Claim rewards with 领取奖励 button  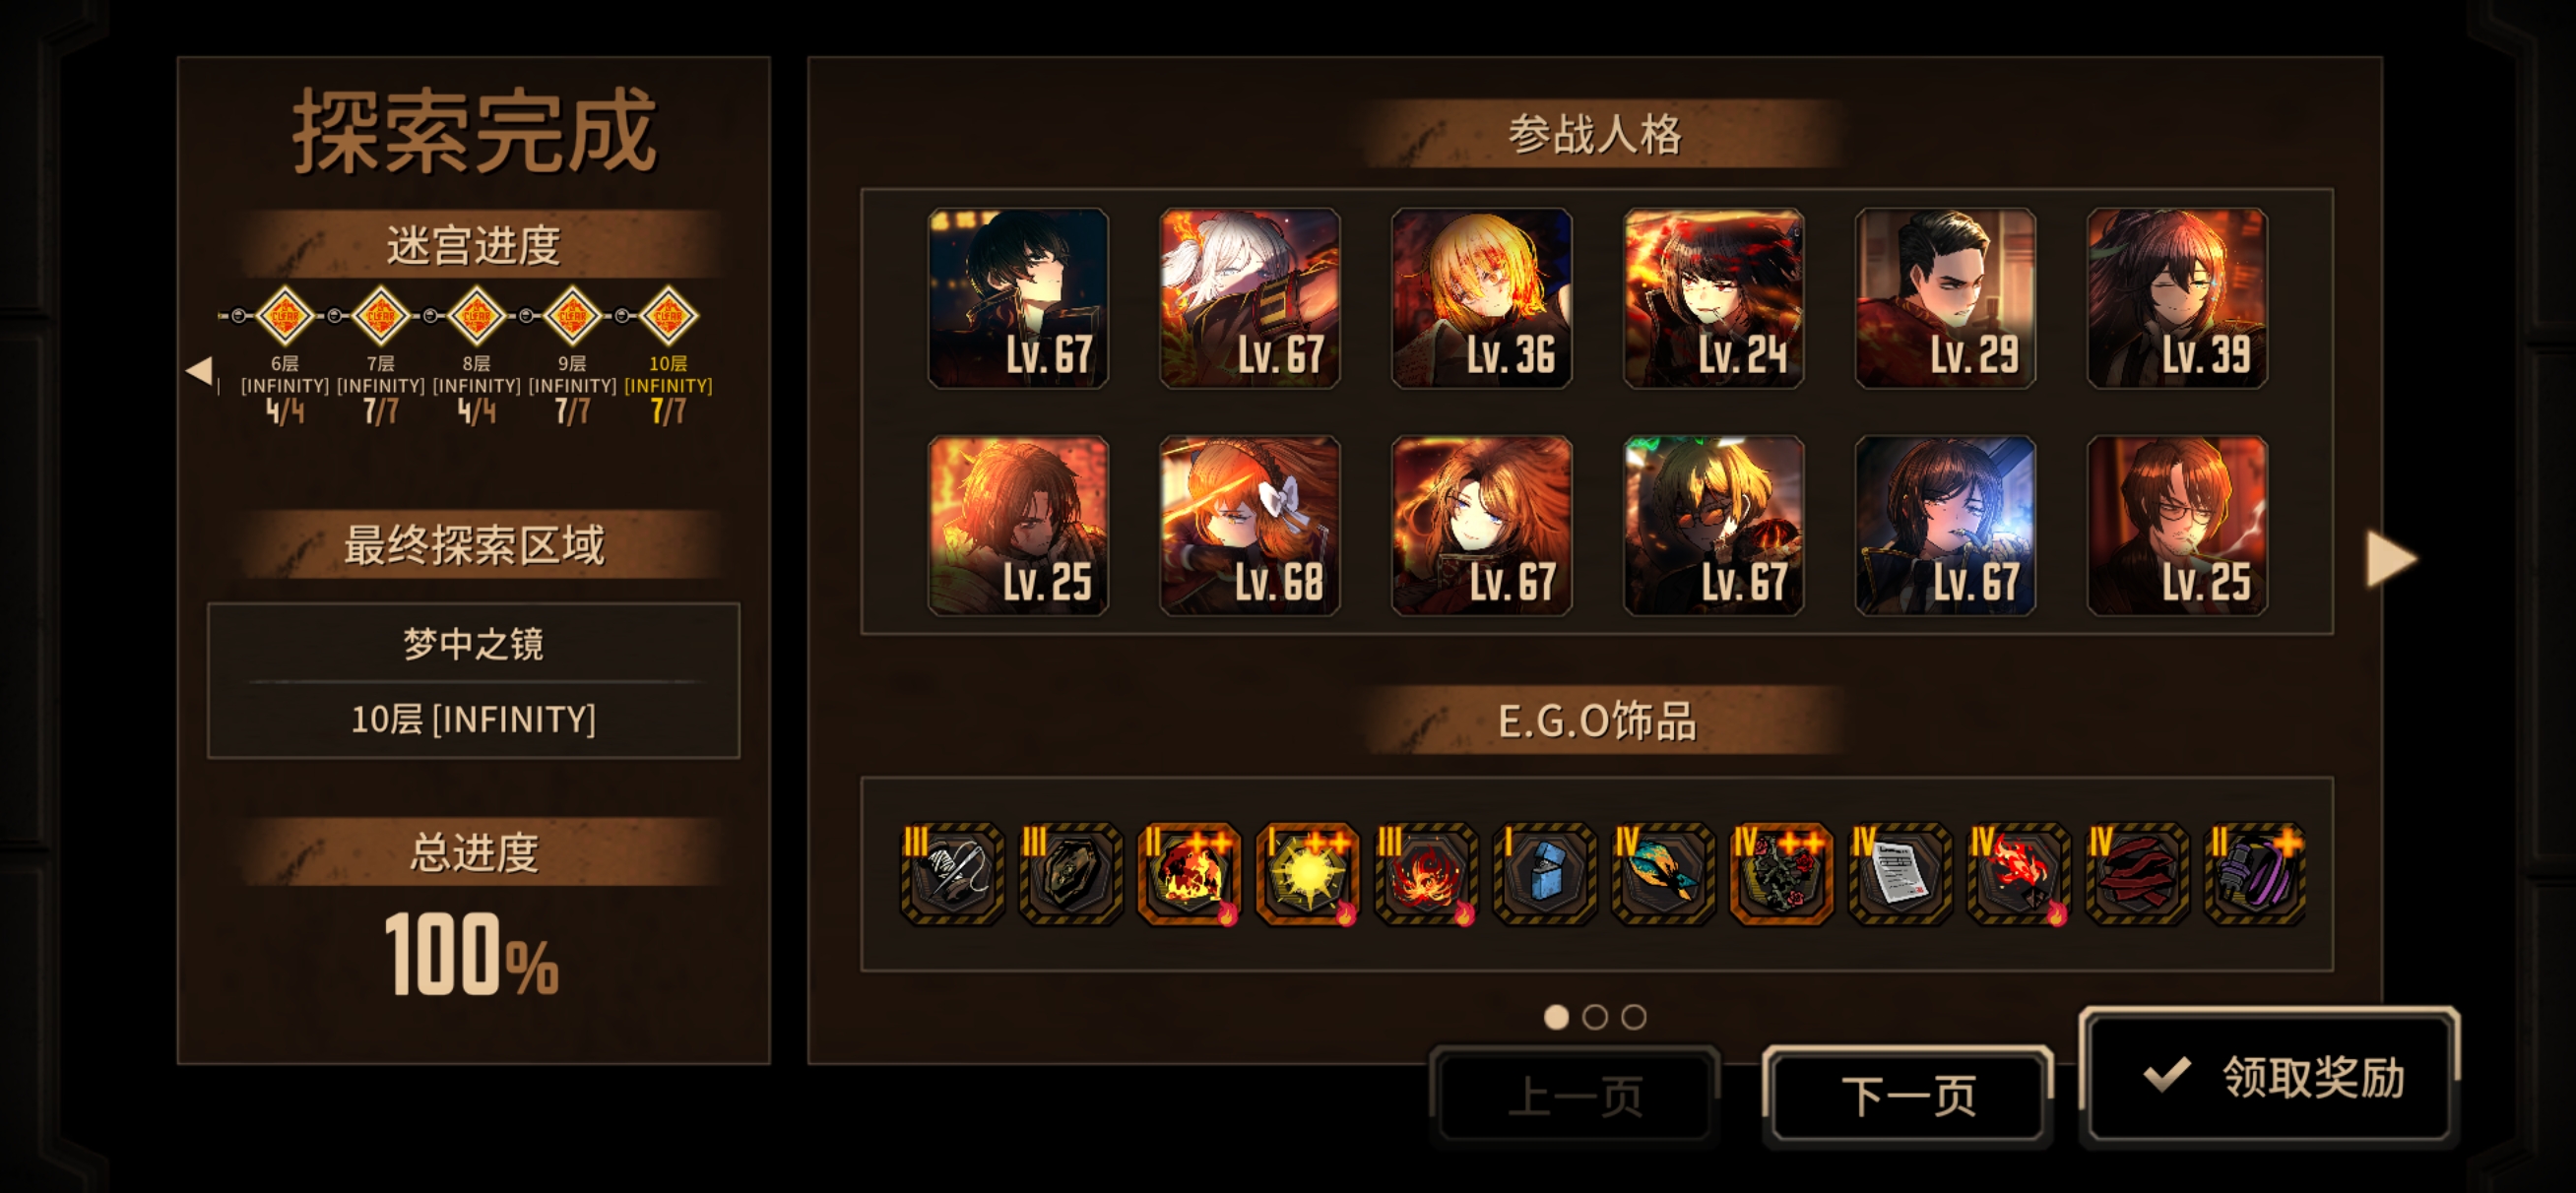tap(2269, 1076)
